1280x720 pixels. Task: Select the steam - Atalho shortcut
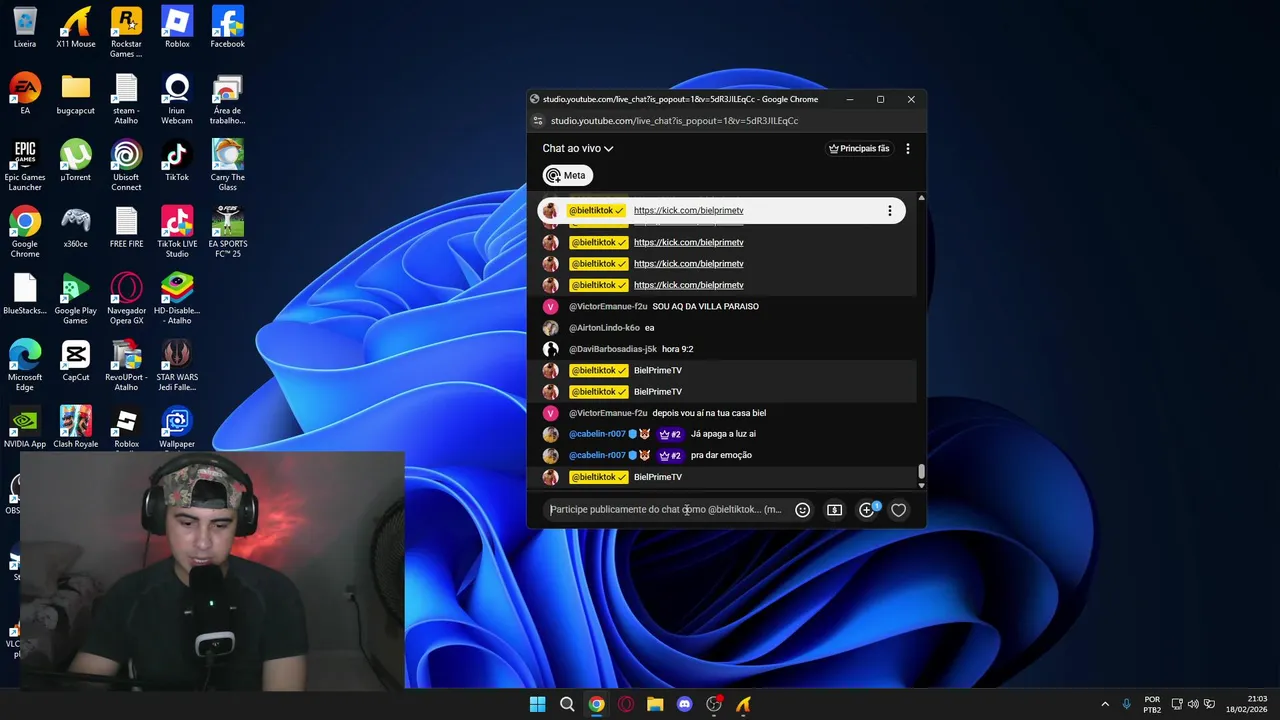126,99
